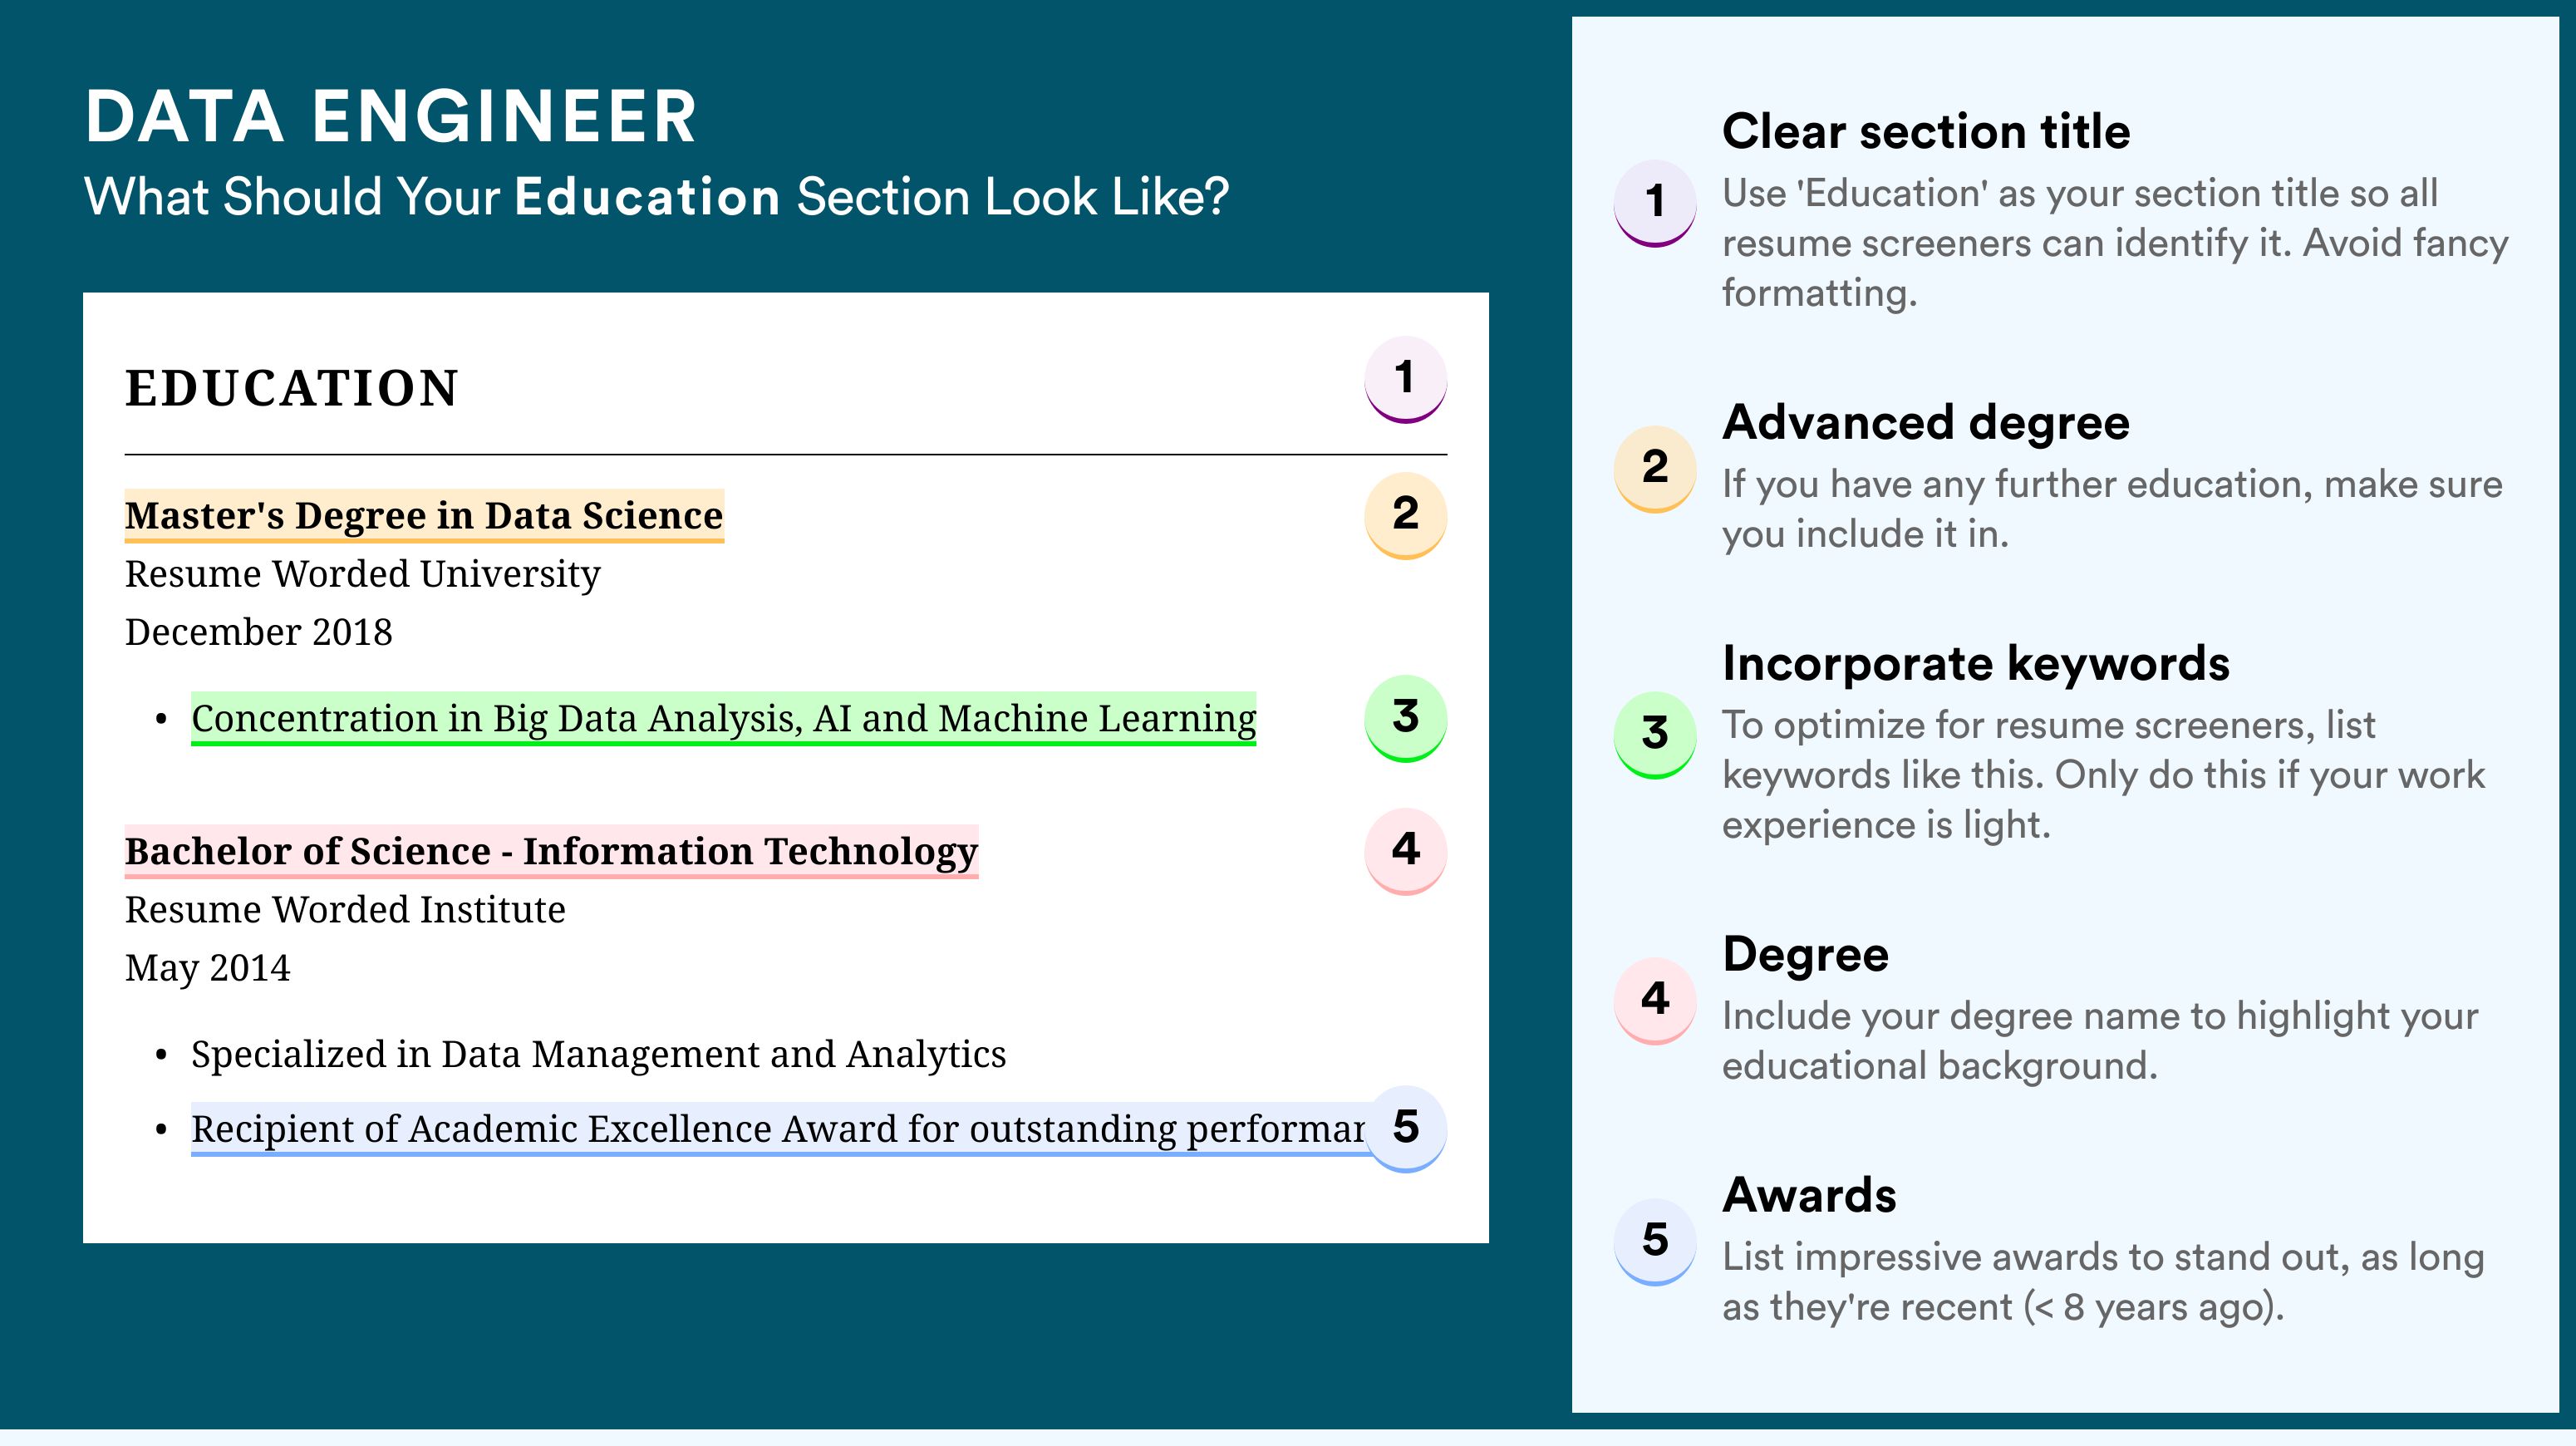Click the orange number 2 badge beside Master's Degree
The width and height of the screenshot is (2576, 1446).
(1405, 514)
